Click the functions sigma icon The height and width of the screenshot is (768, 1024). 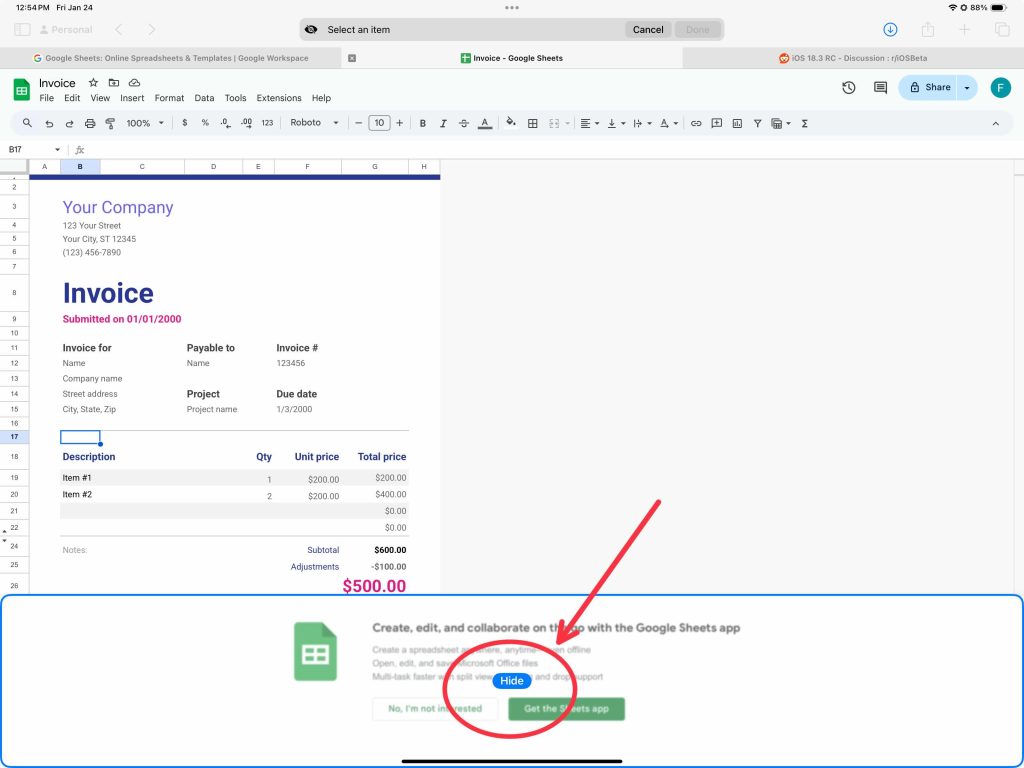pyautogui.click(x=805, y=123)
